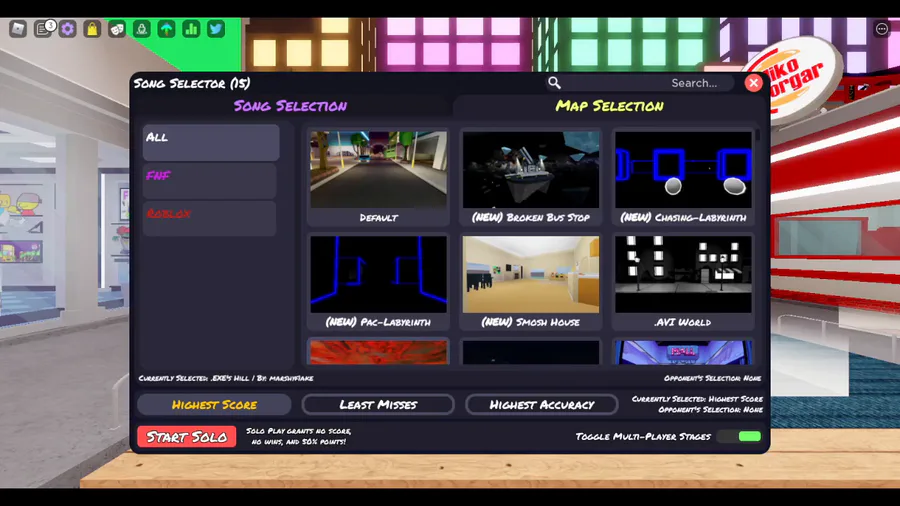Click 'Opponent's Selection: None' text above buttons
The height and width of the screenshot is (506, 900).
[x=712, y=378]
